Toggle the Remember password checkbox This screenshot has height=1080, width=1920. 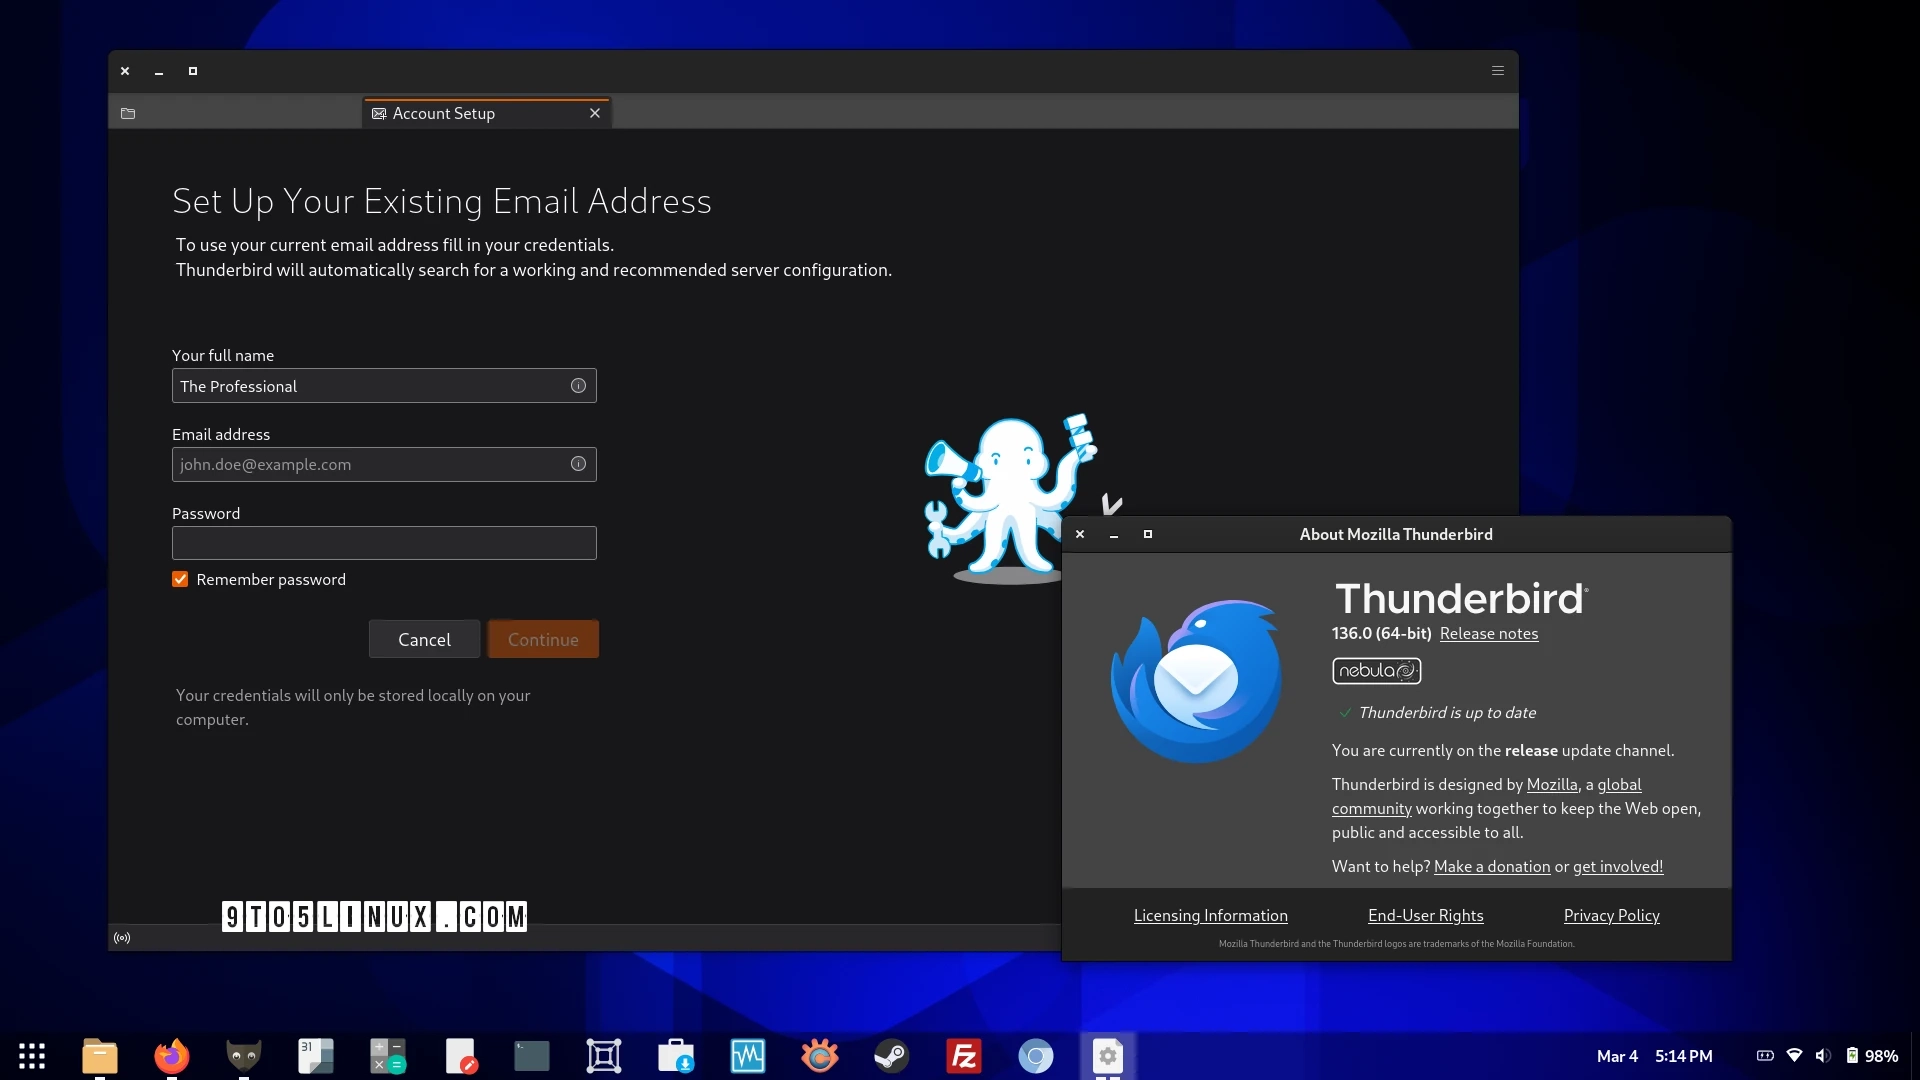tap(181, 579)
